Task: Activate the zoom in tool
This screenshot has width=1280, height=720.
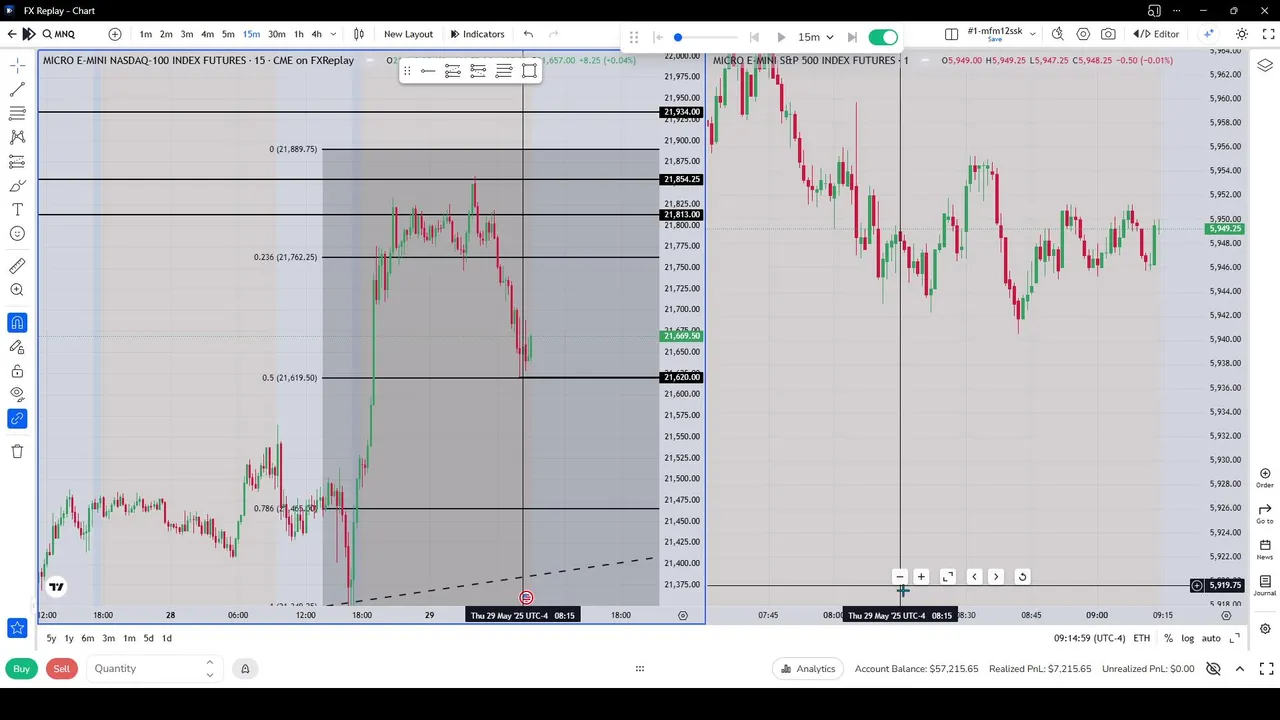Action: pos(17,290)
